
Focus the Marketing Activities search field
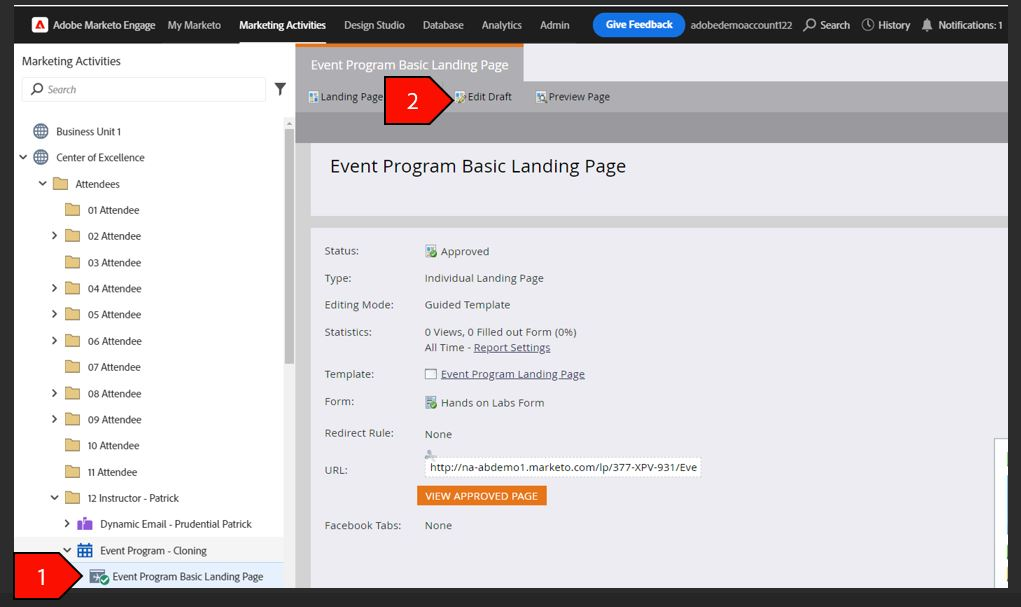click(x=144, y=89)
